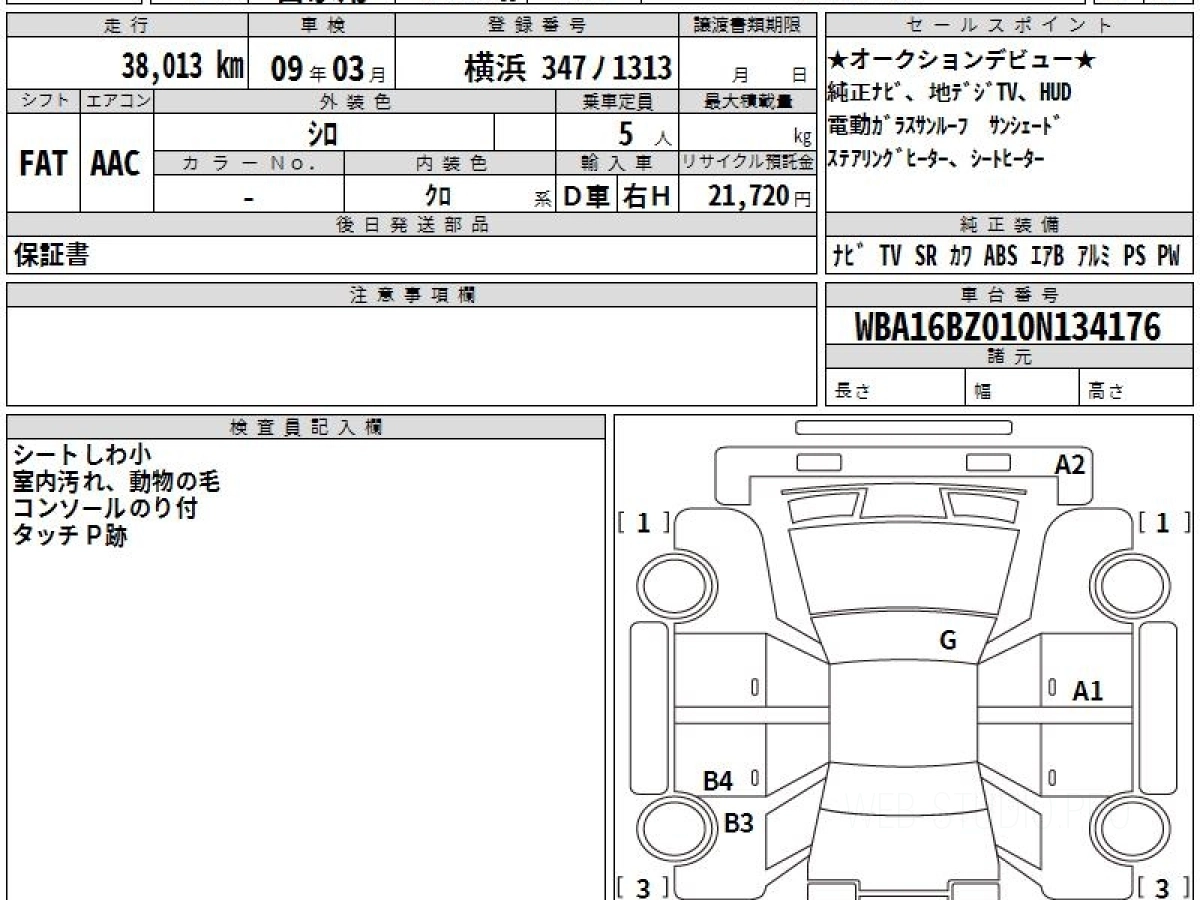Select inspector note シートしわ小
The height and width of the screenshot is (900, 1200).
click(83, 455)
